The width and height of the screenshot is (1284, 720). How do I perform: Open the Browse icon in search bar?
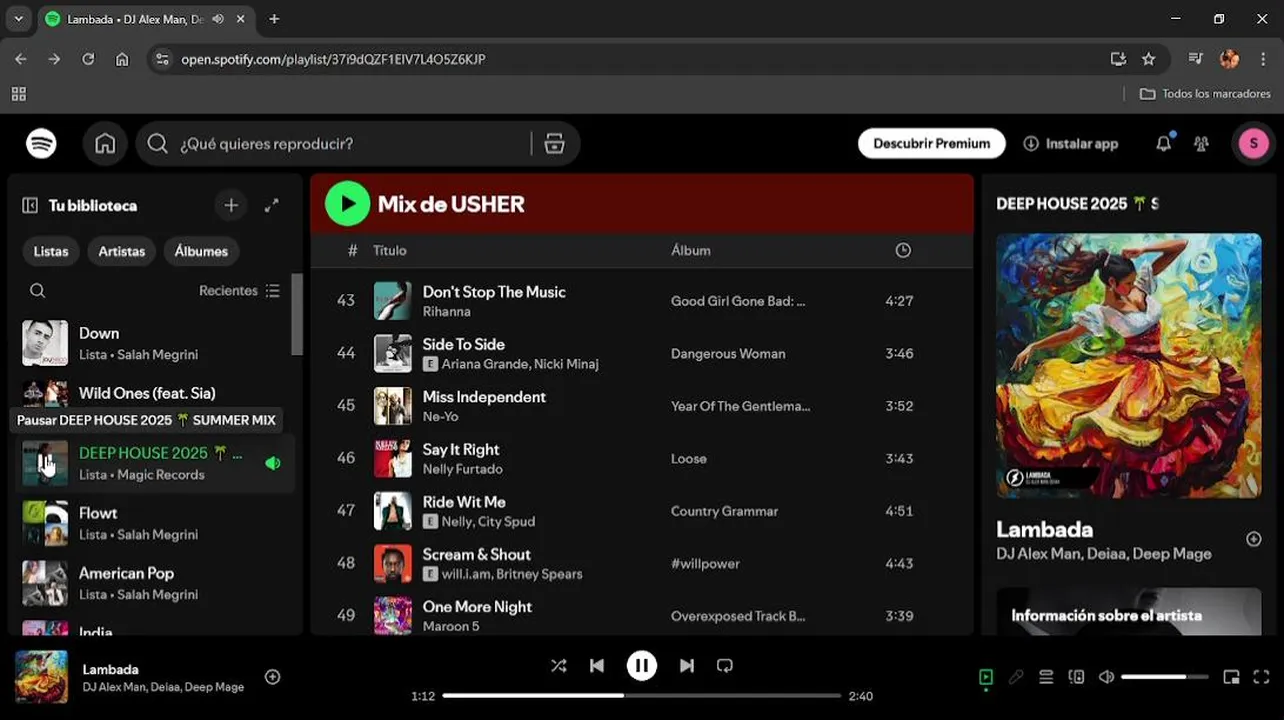[554, 144]
